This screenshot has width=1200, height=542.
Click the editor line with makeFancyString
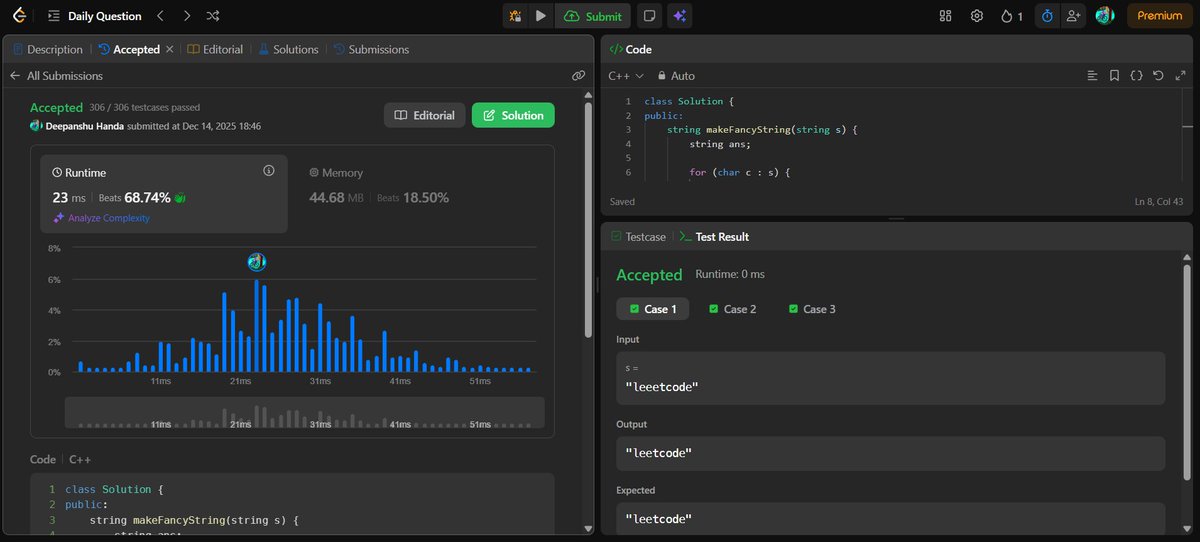point(763,130)
